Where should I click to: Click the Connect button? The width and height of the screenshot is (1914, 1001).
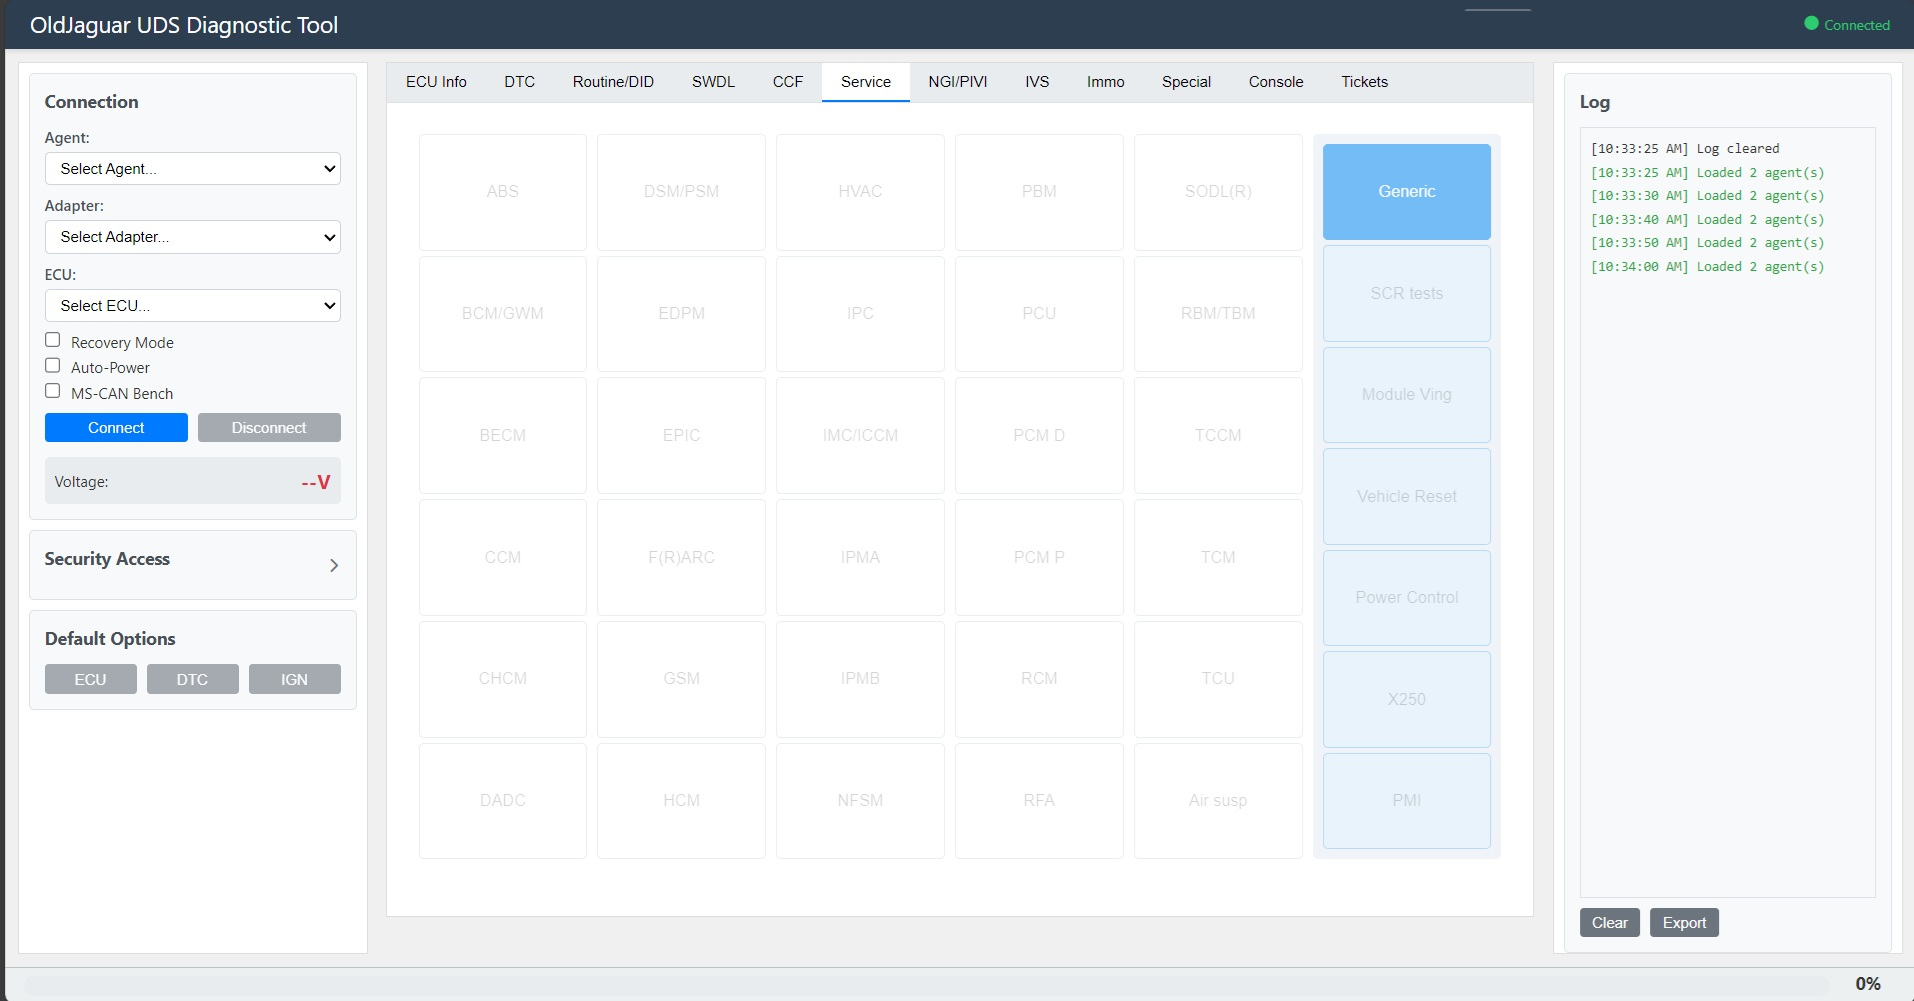point(116,427)
